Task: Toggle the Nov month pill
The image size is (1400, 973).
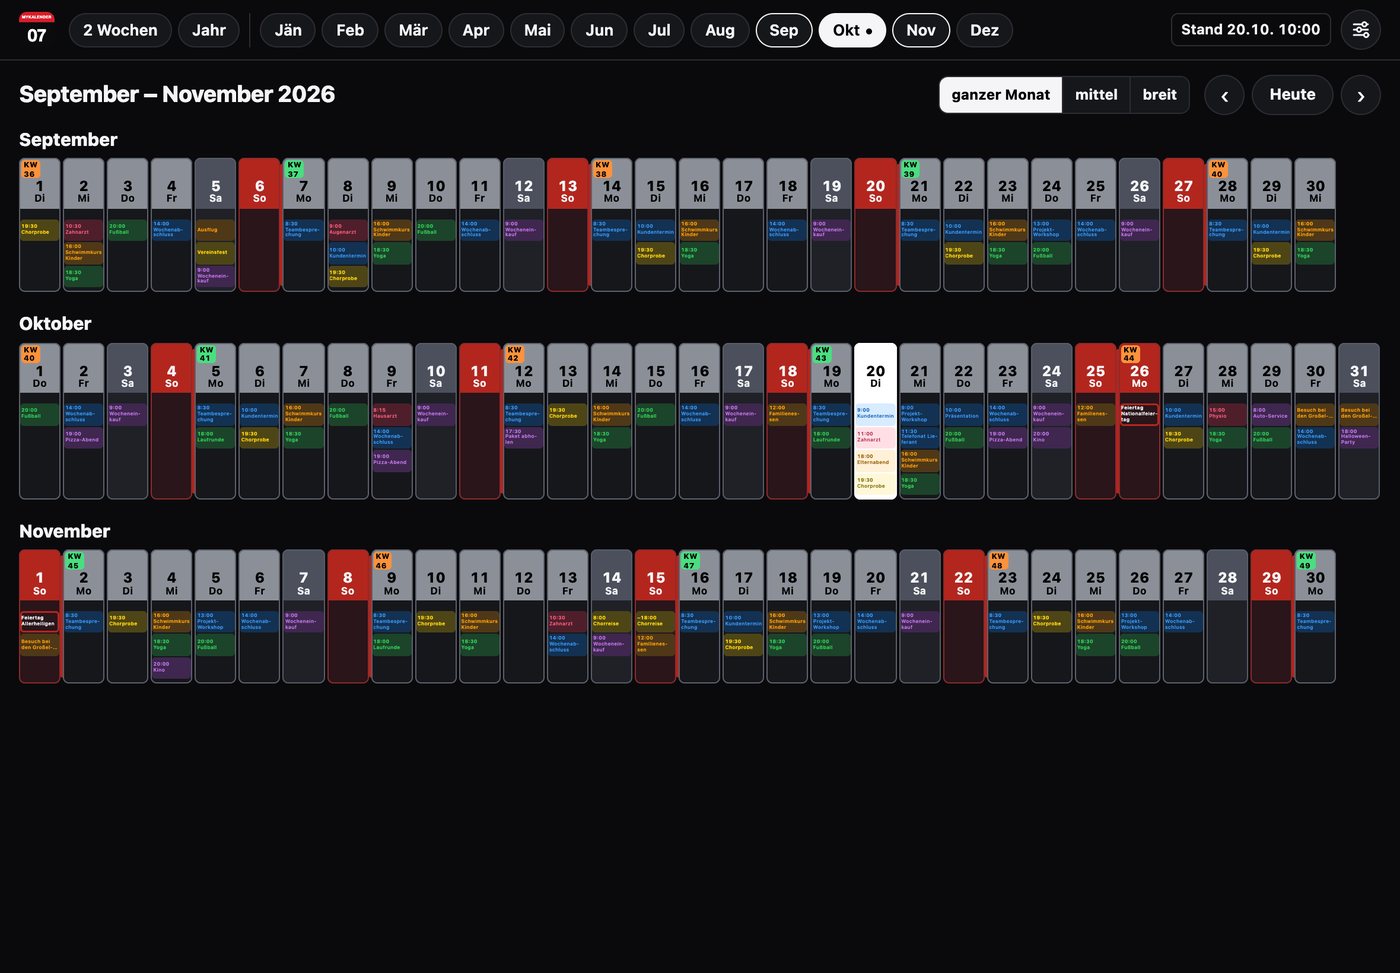Action: point(921,30)
